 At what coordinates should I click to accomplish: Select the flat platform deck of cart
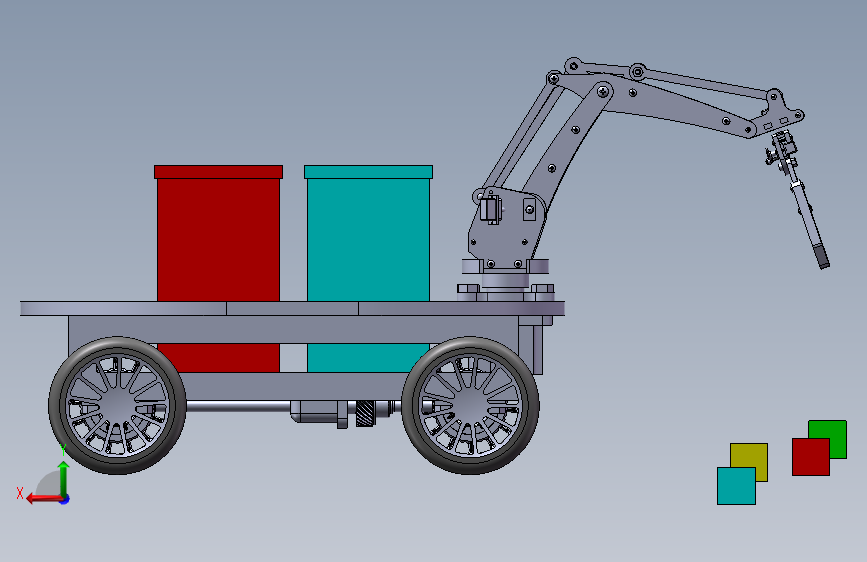[293, 309]
